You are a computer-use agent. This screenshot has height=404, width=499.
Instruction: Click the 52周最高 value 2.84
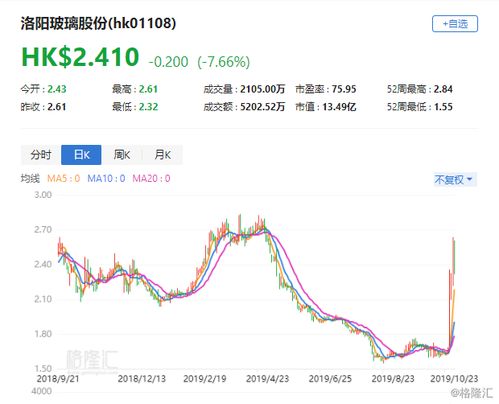tap(443, 89)
